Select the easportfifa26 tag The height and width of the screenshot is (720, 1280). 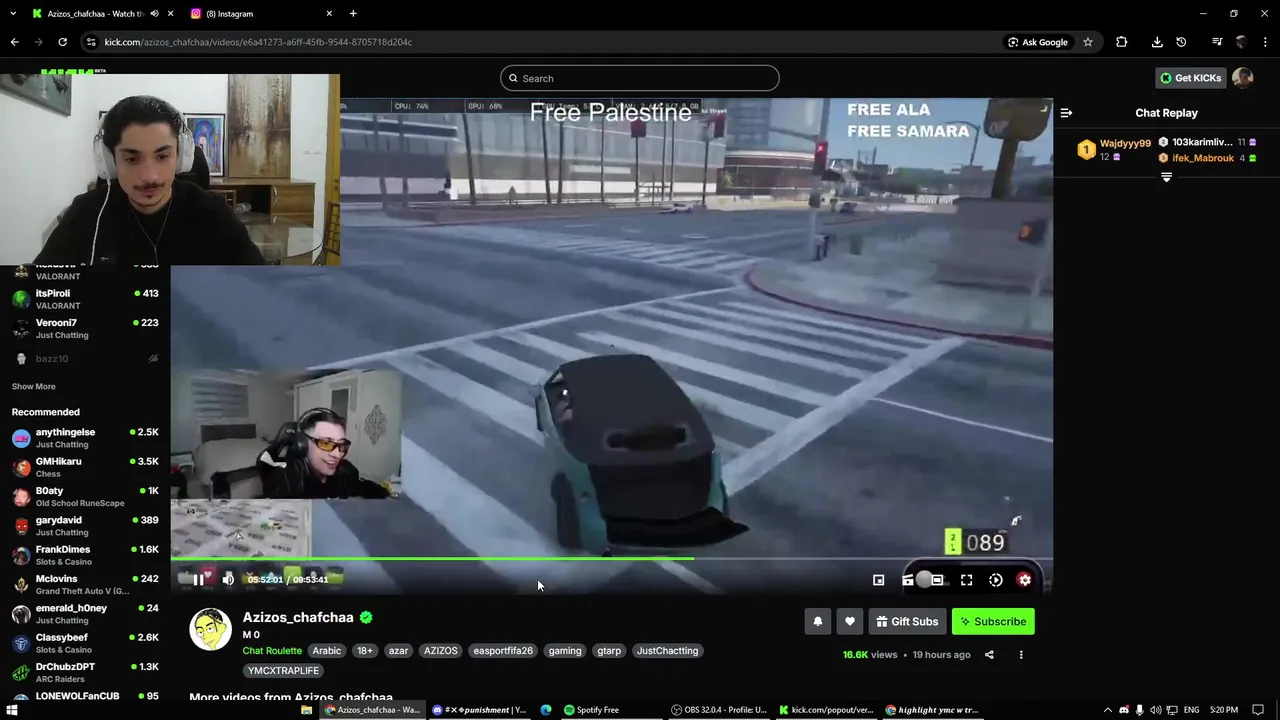[x=503, y=651]
